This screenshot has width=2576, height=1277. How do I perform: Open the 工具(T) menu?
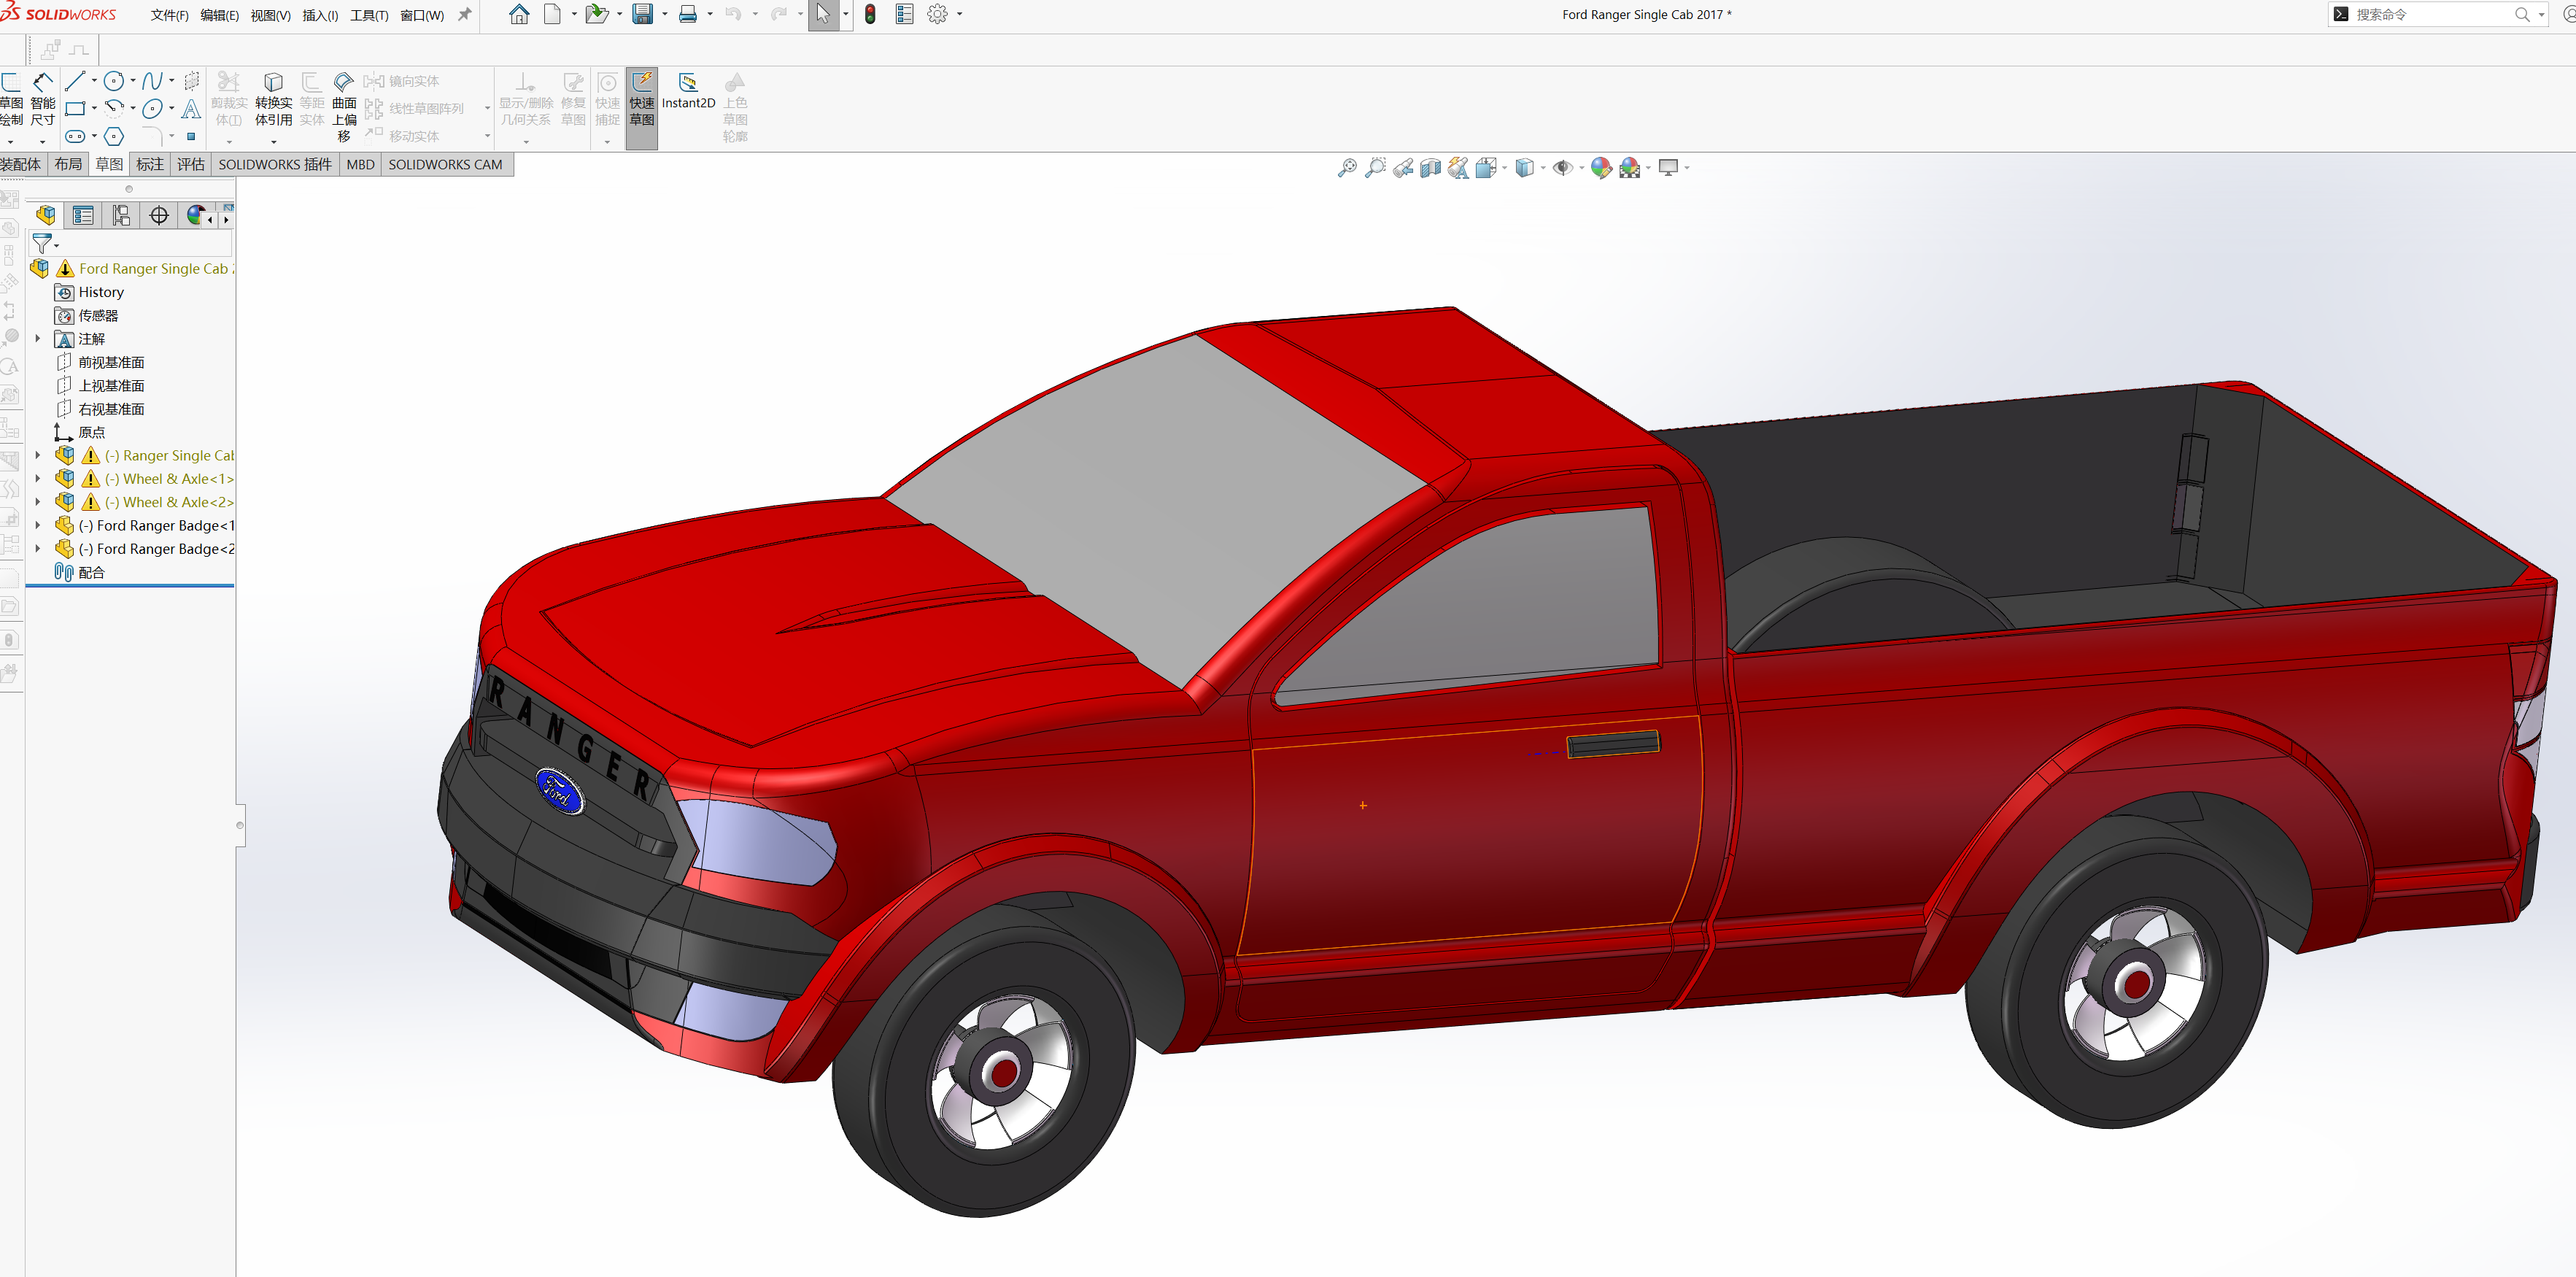(369, 15)
